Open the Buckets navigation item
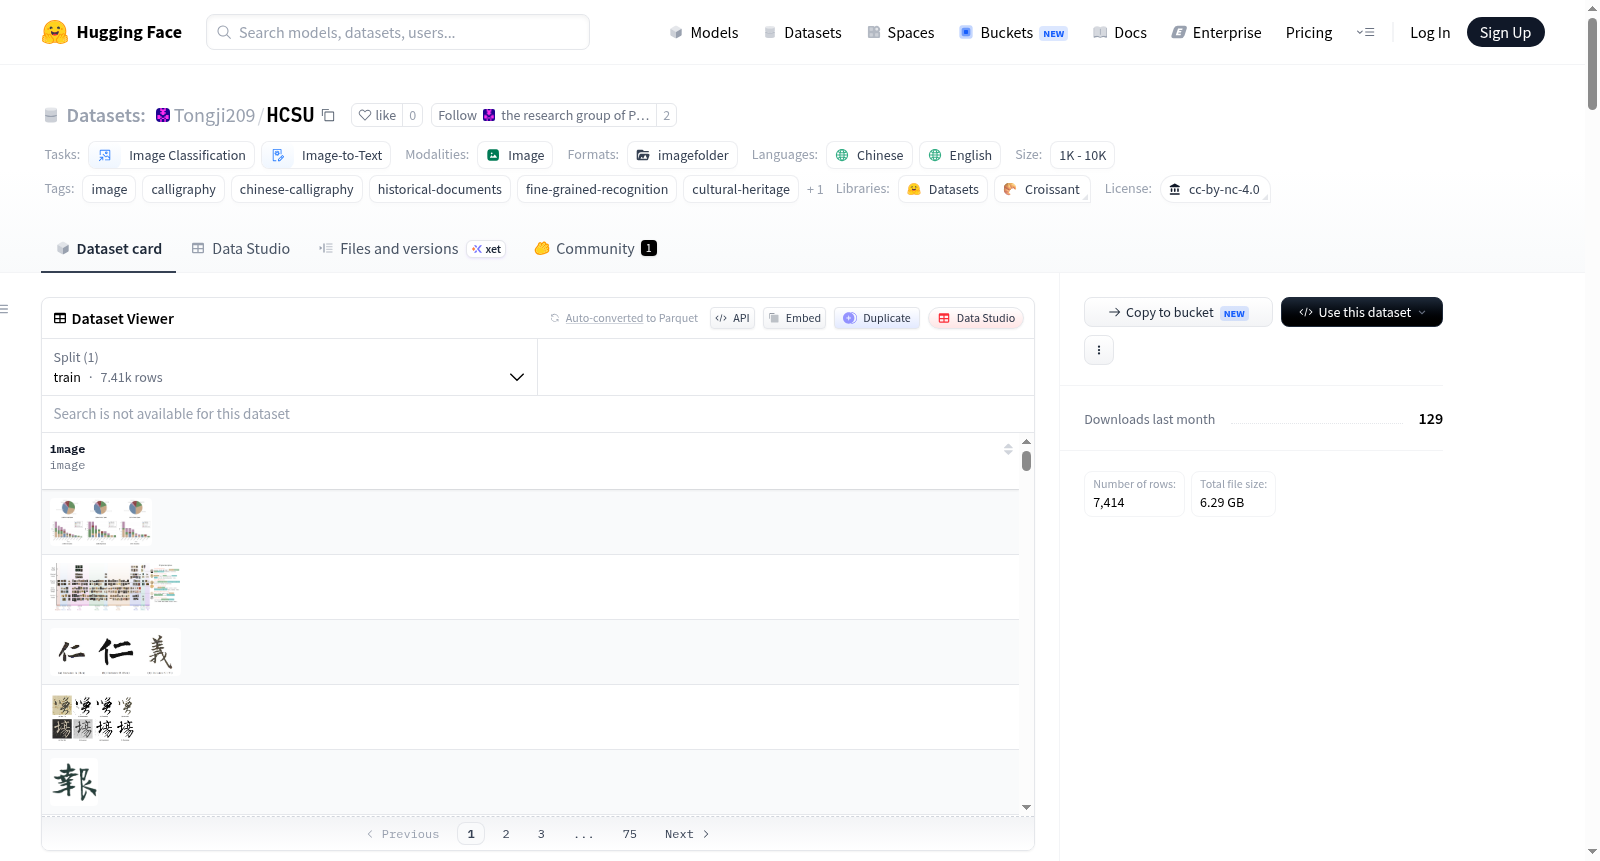 click(x=1013, y=33)
